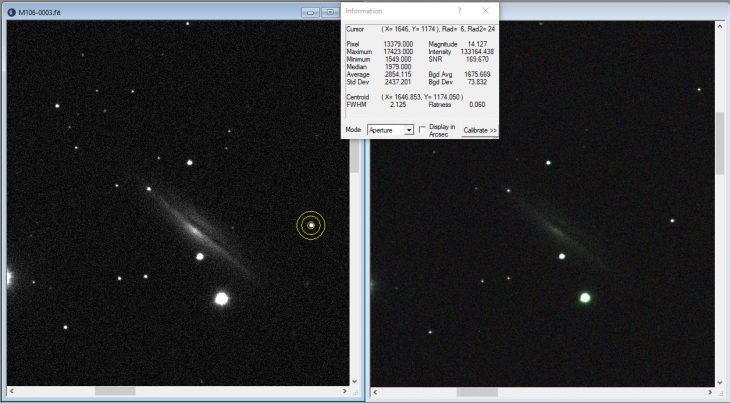The height and width of the screenshot is (403, 730).
Task: Click the M106-0003.fit window icon
Action: 9,12
